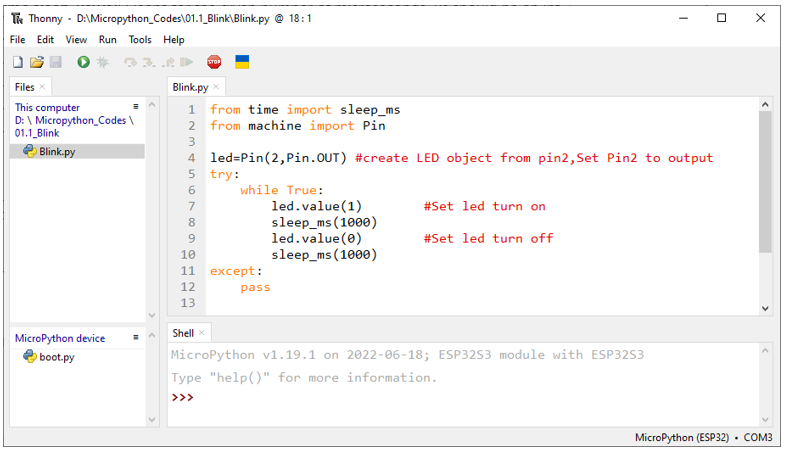This screenshot has height=451, width=785.
Task: Click the Shell scrollbar down arrow
Action: click(765, 419)
